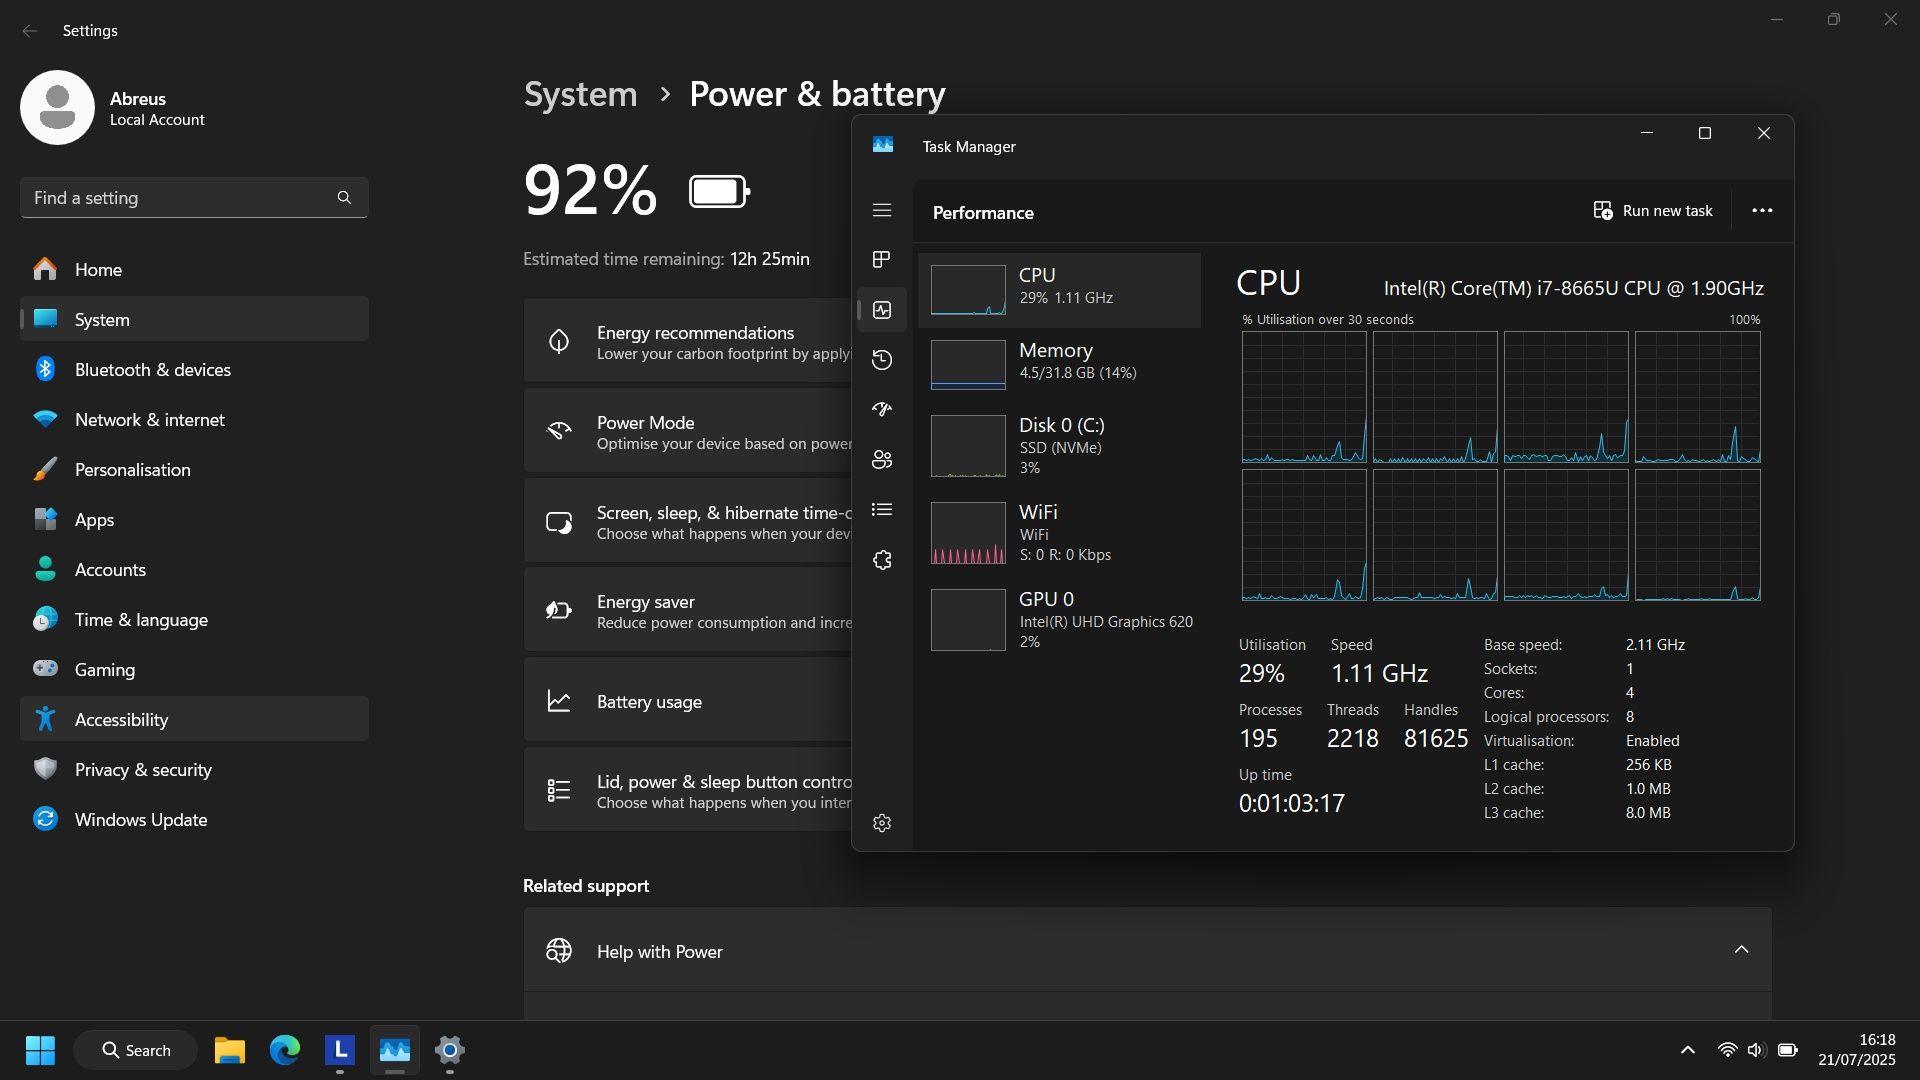Open System in Settings sidebar
Screen dimensions: 1920x1080
pos(194,319)
